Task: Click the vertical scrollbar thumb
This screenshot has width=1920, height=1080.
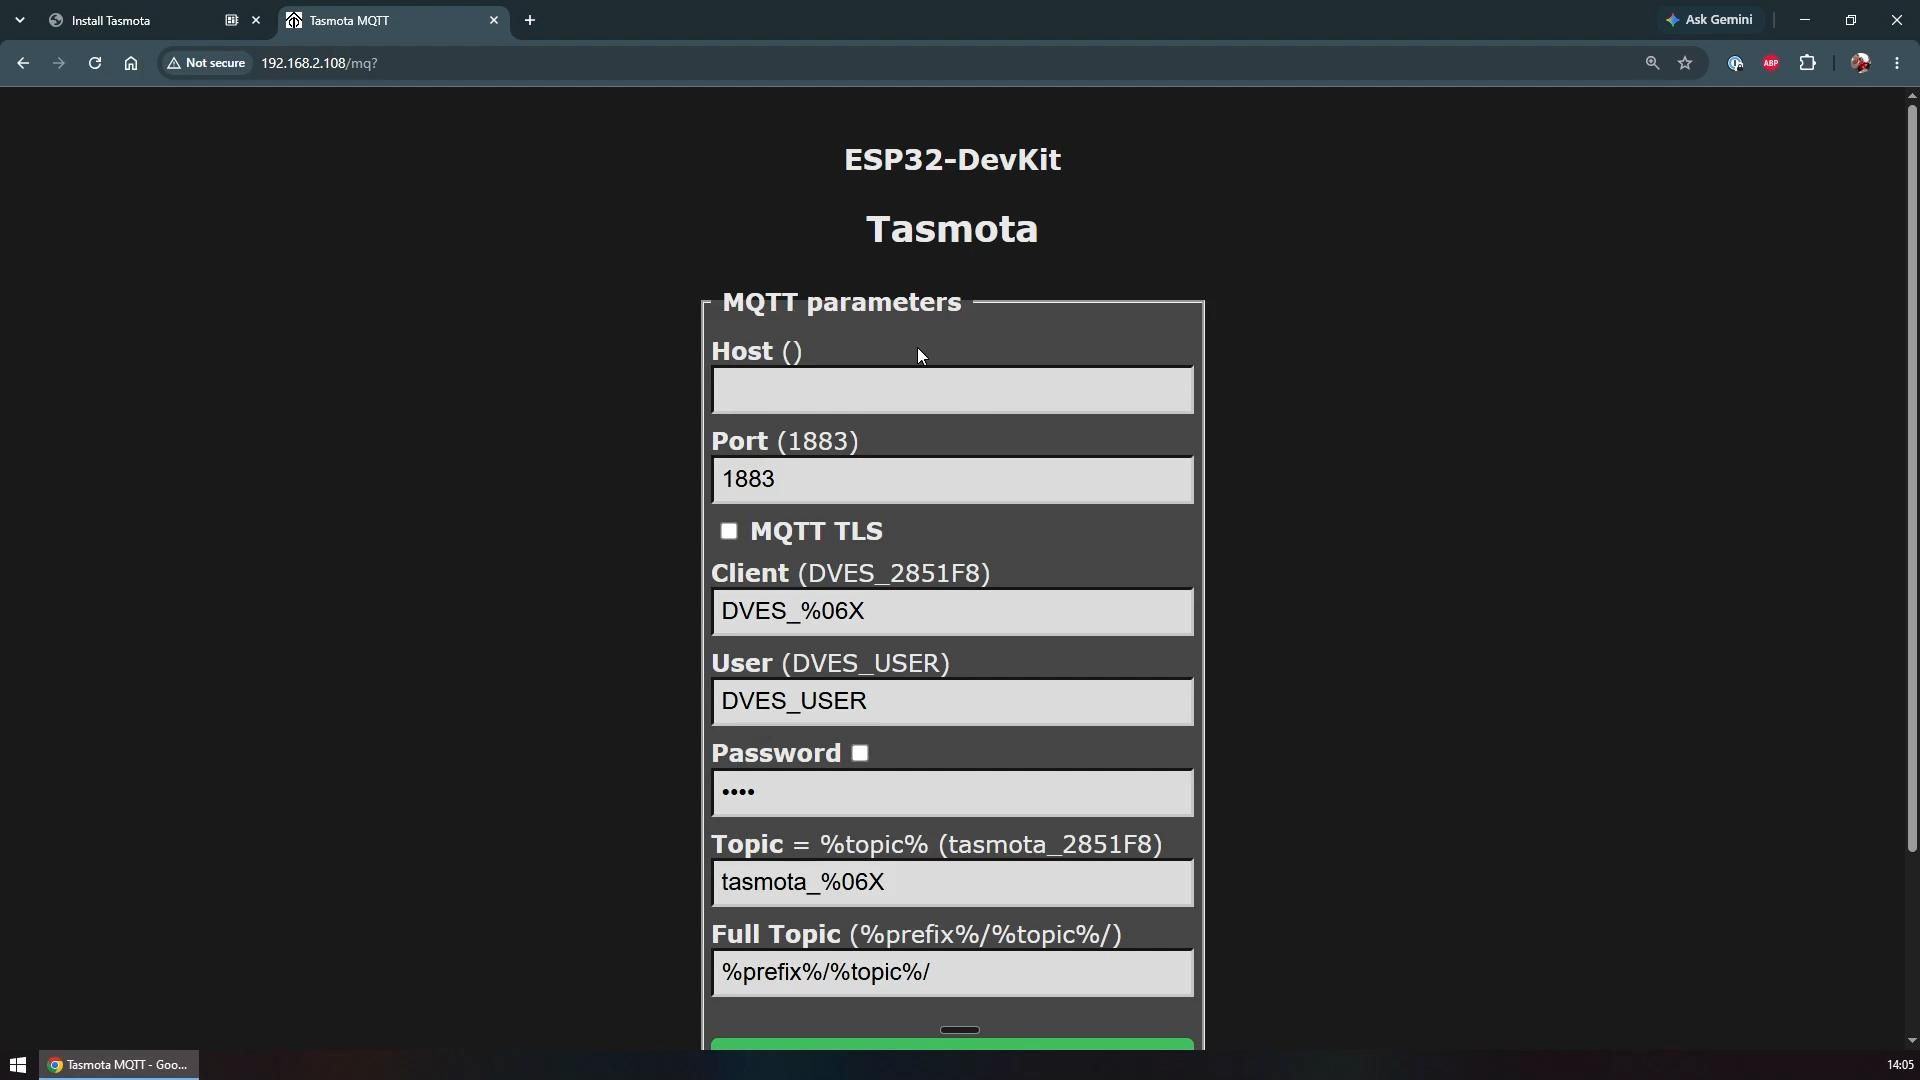Action: [1912, 478]
